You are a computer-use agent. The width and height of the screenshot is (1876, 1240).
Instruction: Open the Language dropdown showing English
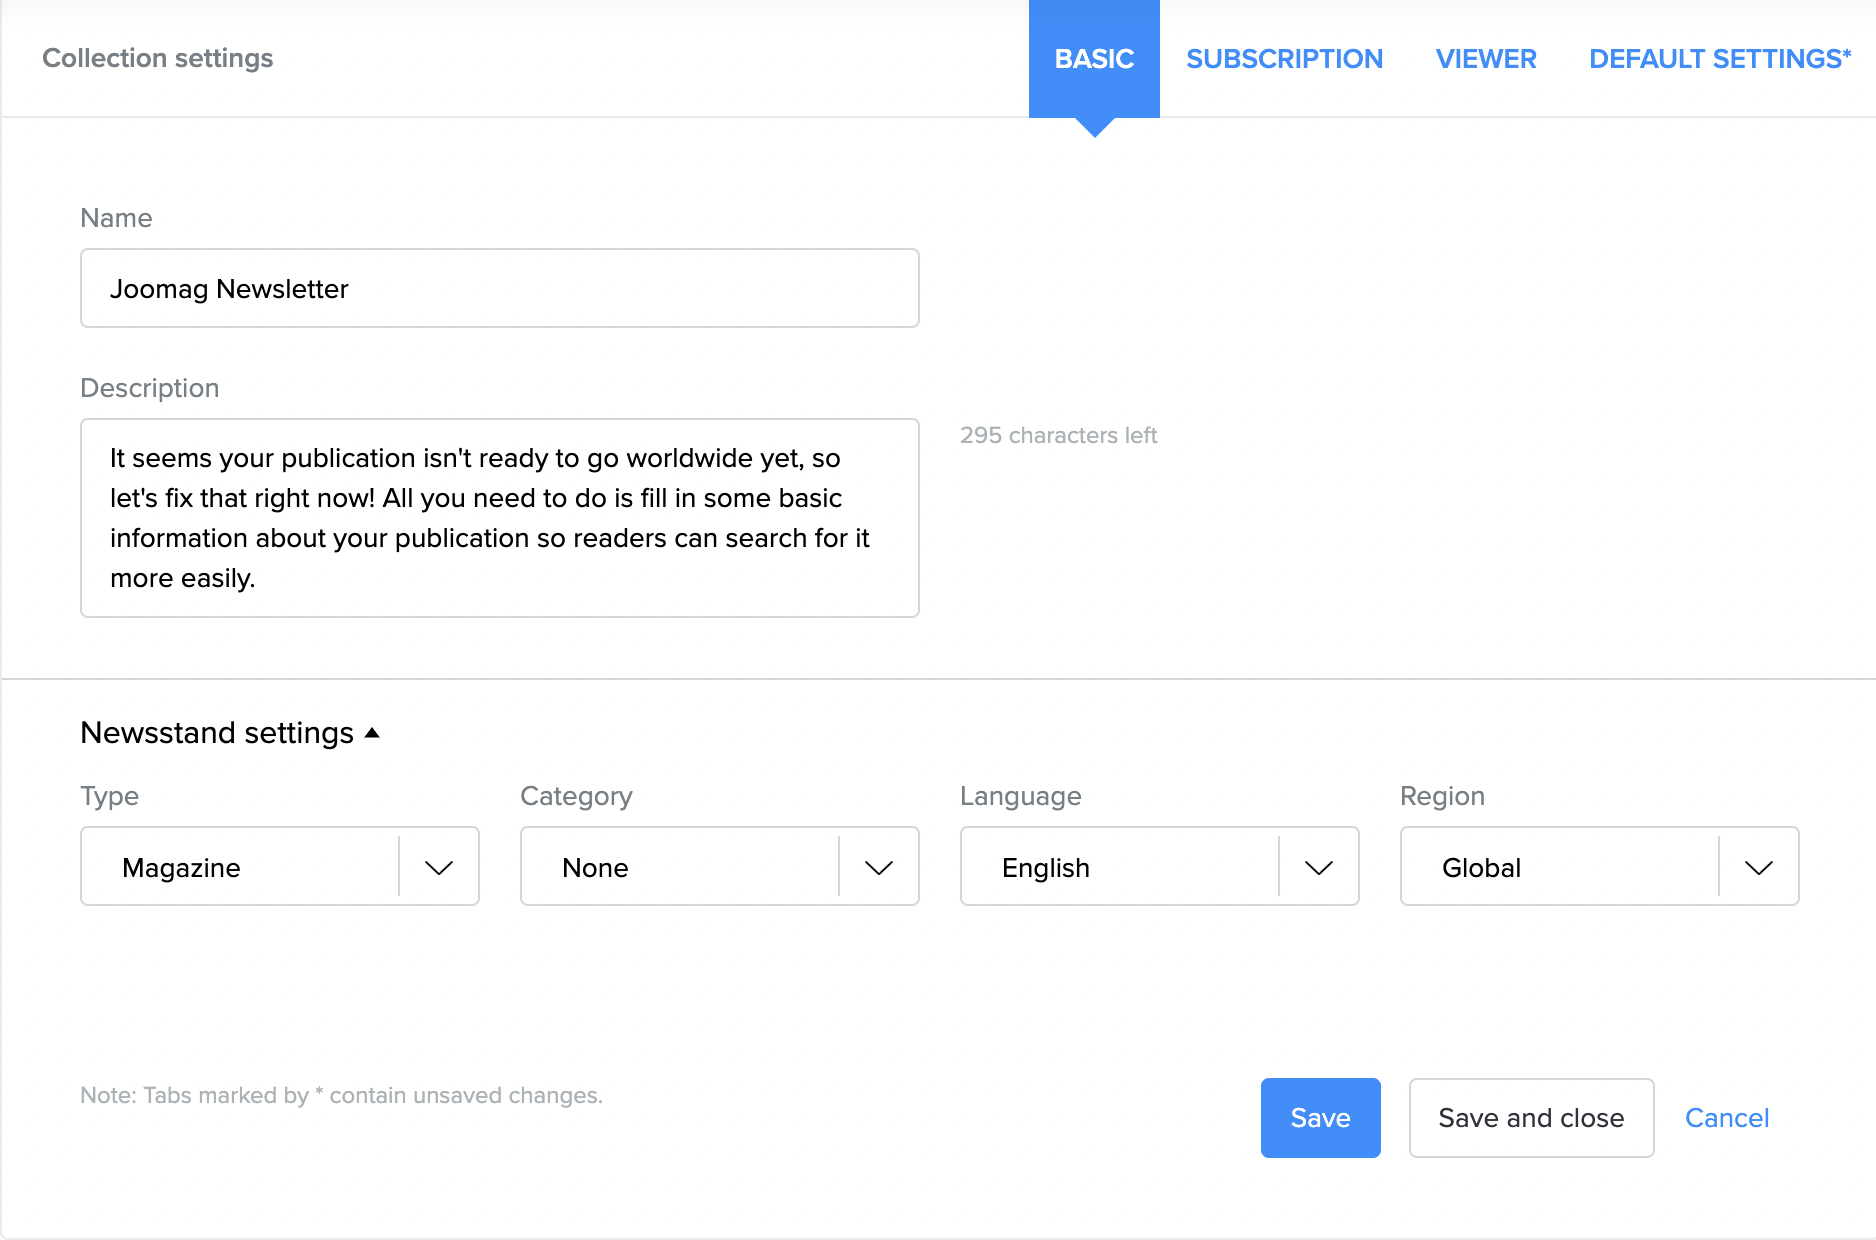[x=1120, y=867]
